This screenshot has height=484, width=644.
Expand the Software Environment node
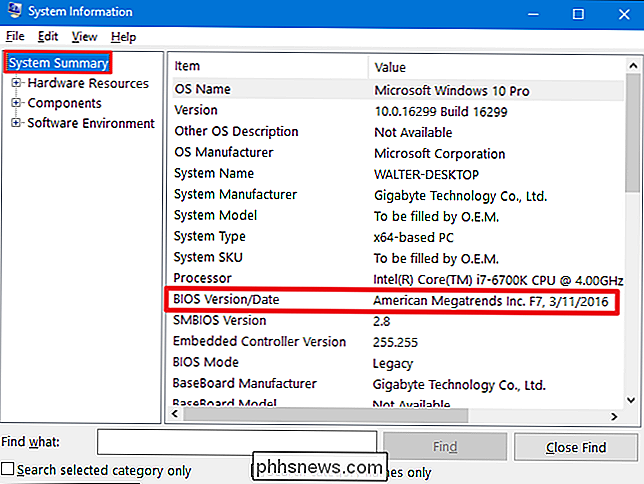pos(16,122)
